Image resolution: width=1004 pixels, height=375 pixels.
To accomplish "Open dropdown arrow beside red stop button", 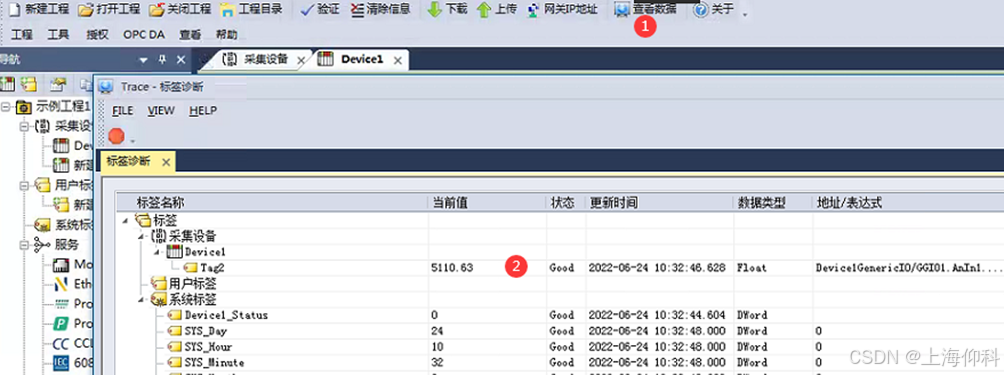I will pyautogui.click(x=132, y=140).
